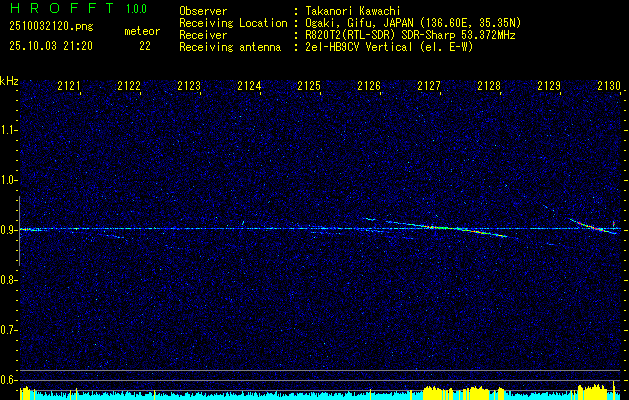
Task: Click the Receiving antenna label
Action: coord(230,47)
